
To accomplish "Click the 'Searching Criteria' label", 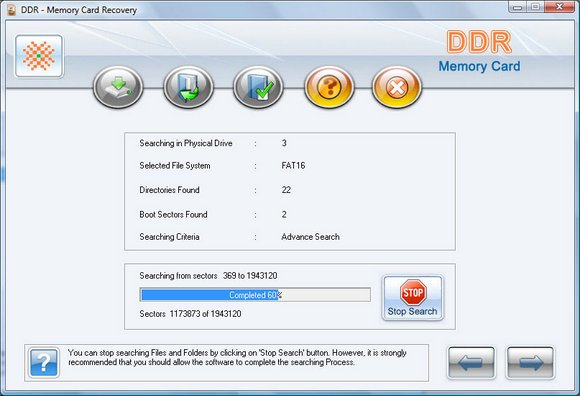I will tap(169, 237).
